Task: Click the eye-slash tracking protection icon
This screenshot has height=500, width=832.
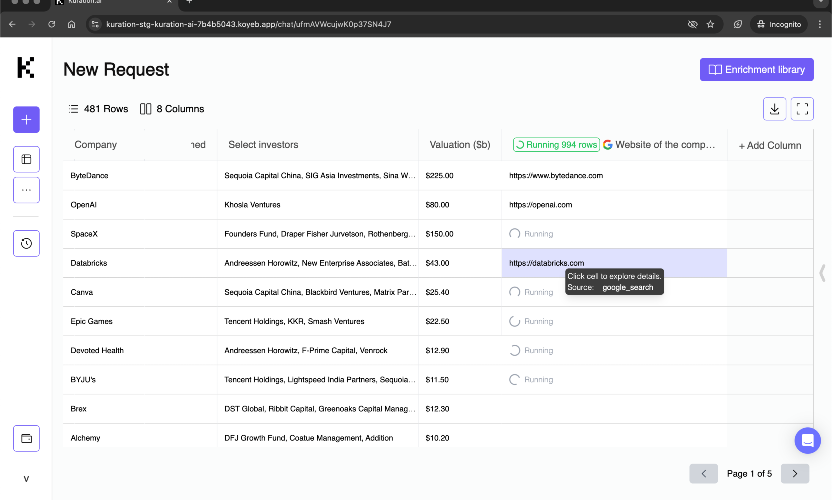Action: (x=692, y=24)
